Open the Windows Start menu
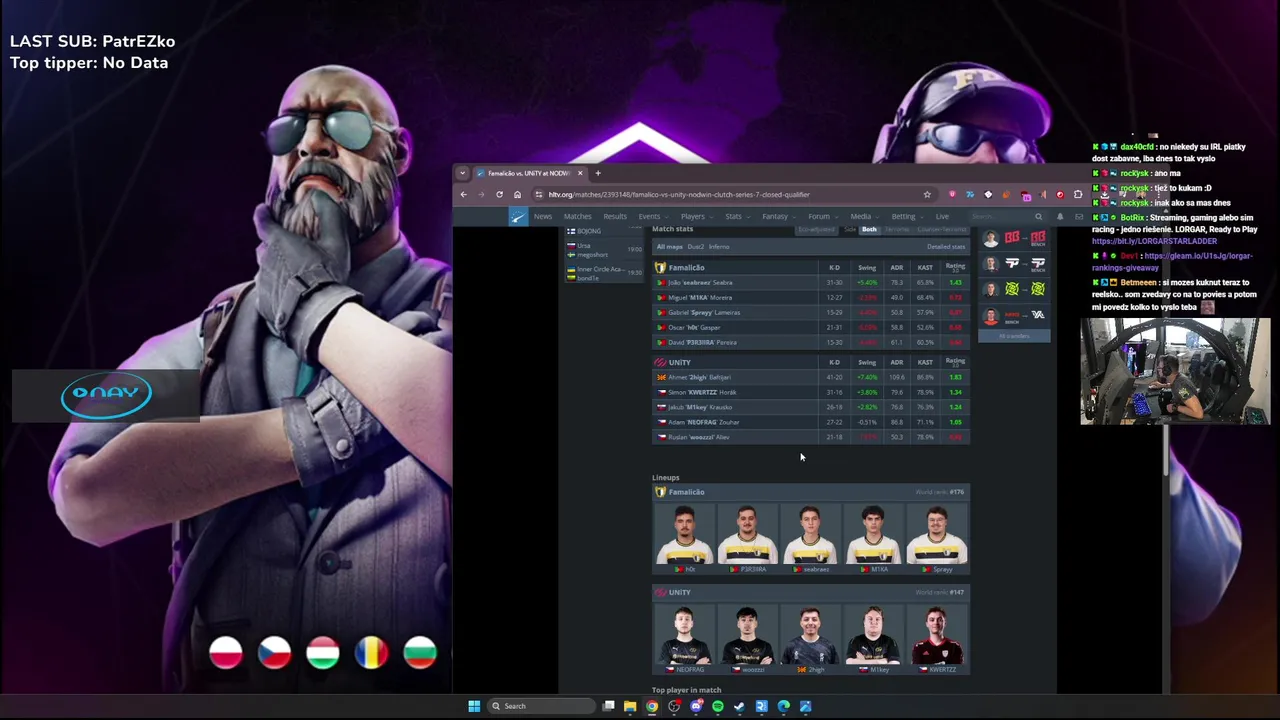Screen dimensions: 1280x720 [x=474, y=706]
